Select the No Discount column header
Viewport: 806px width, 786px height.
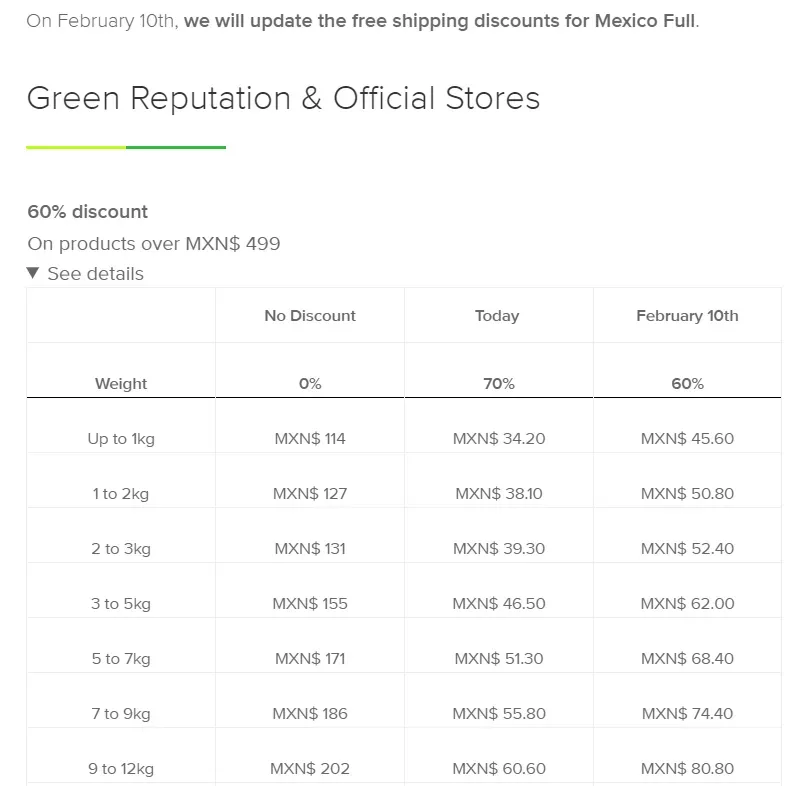(310, 316)
